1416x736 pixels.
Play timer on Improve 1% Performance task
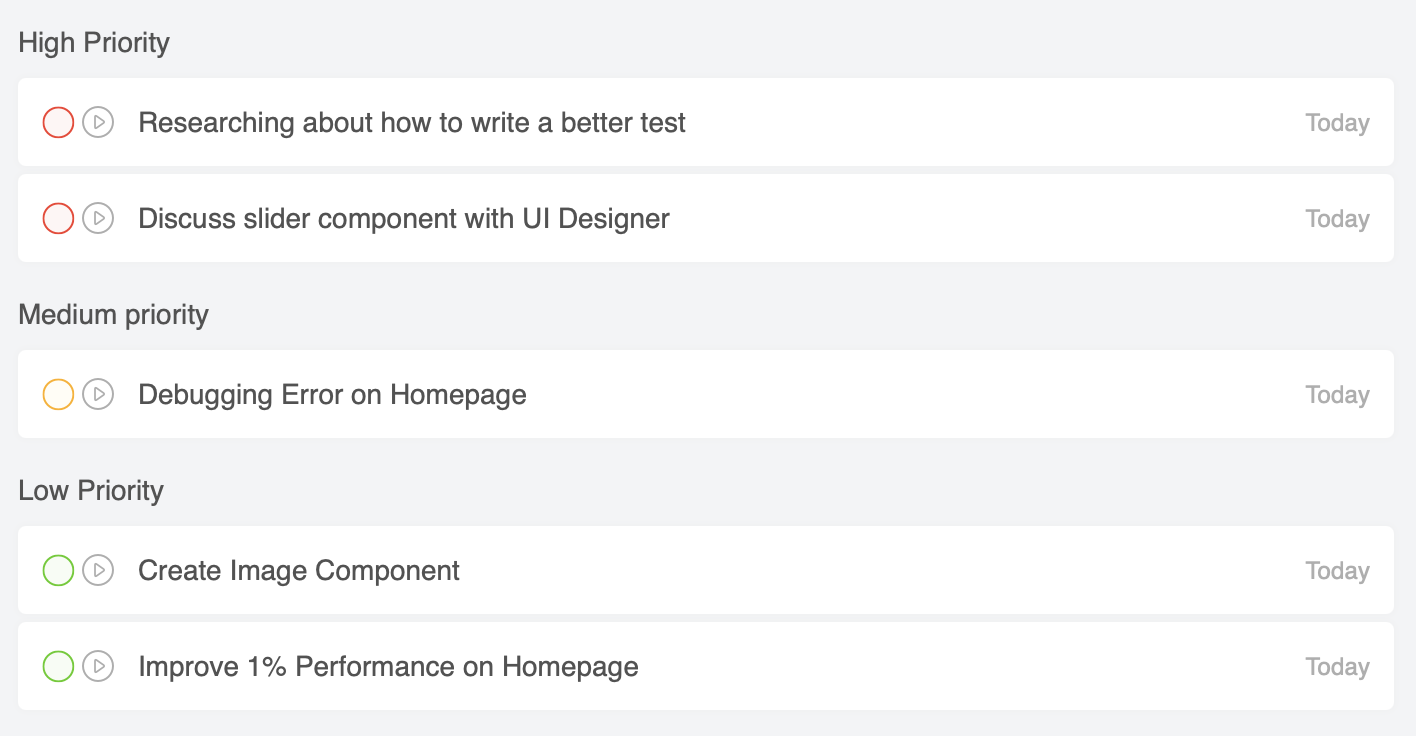(98, 666)
